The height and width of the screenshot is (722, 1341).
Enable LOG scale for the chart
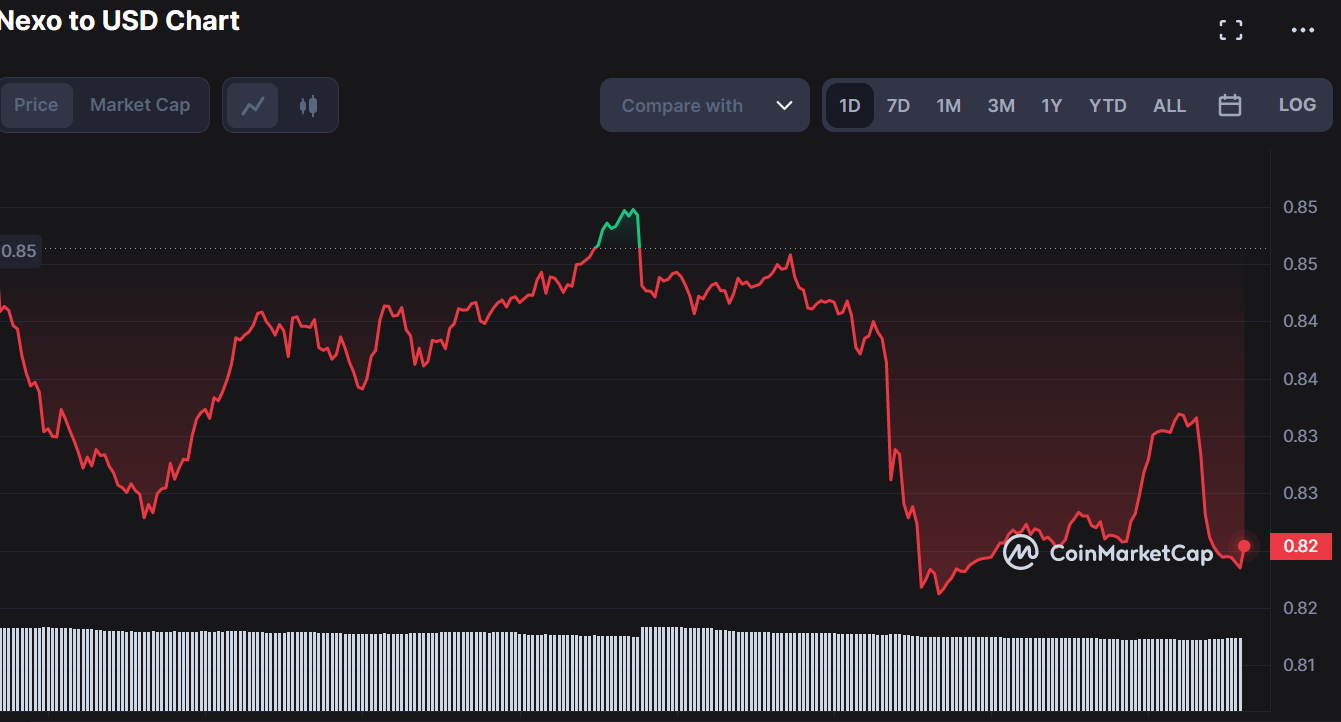(1297, 104)
